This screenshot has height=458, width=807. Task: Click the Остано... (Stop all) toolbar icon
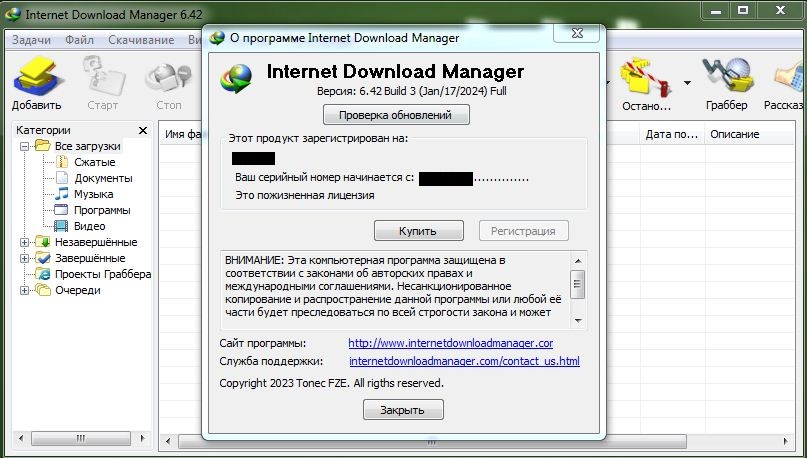point(646,77)
